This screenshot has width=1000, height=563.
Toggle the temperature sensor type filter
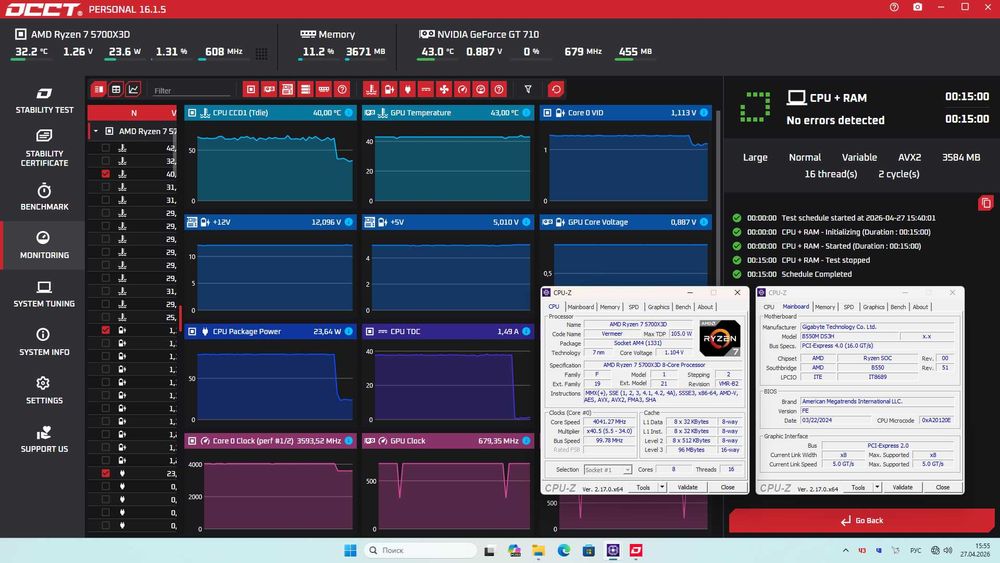(371, 89)
